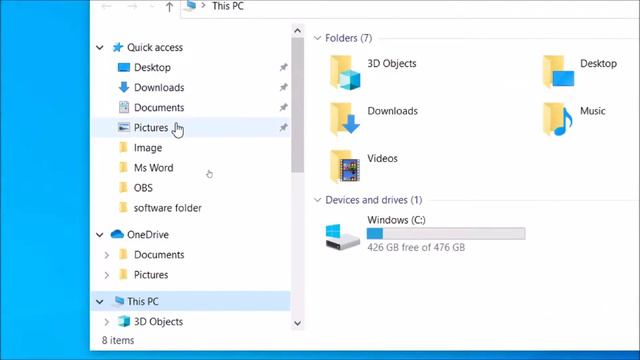Collapse the Folders (7) group
Image resolution: width=640 pixels, height=360 pixels.
317,38
